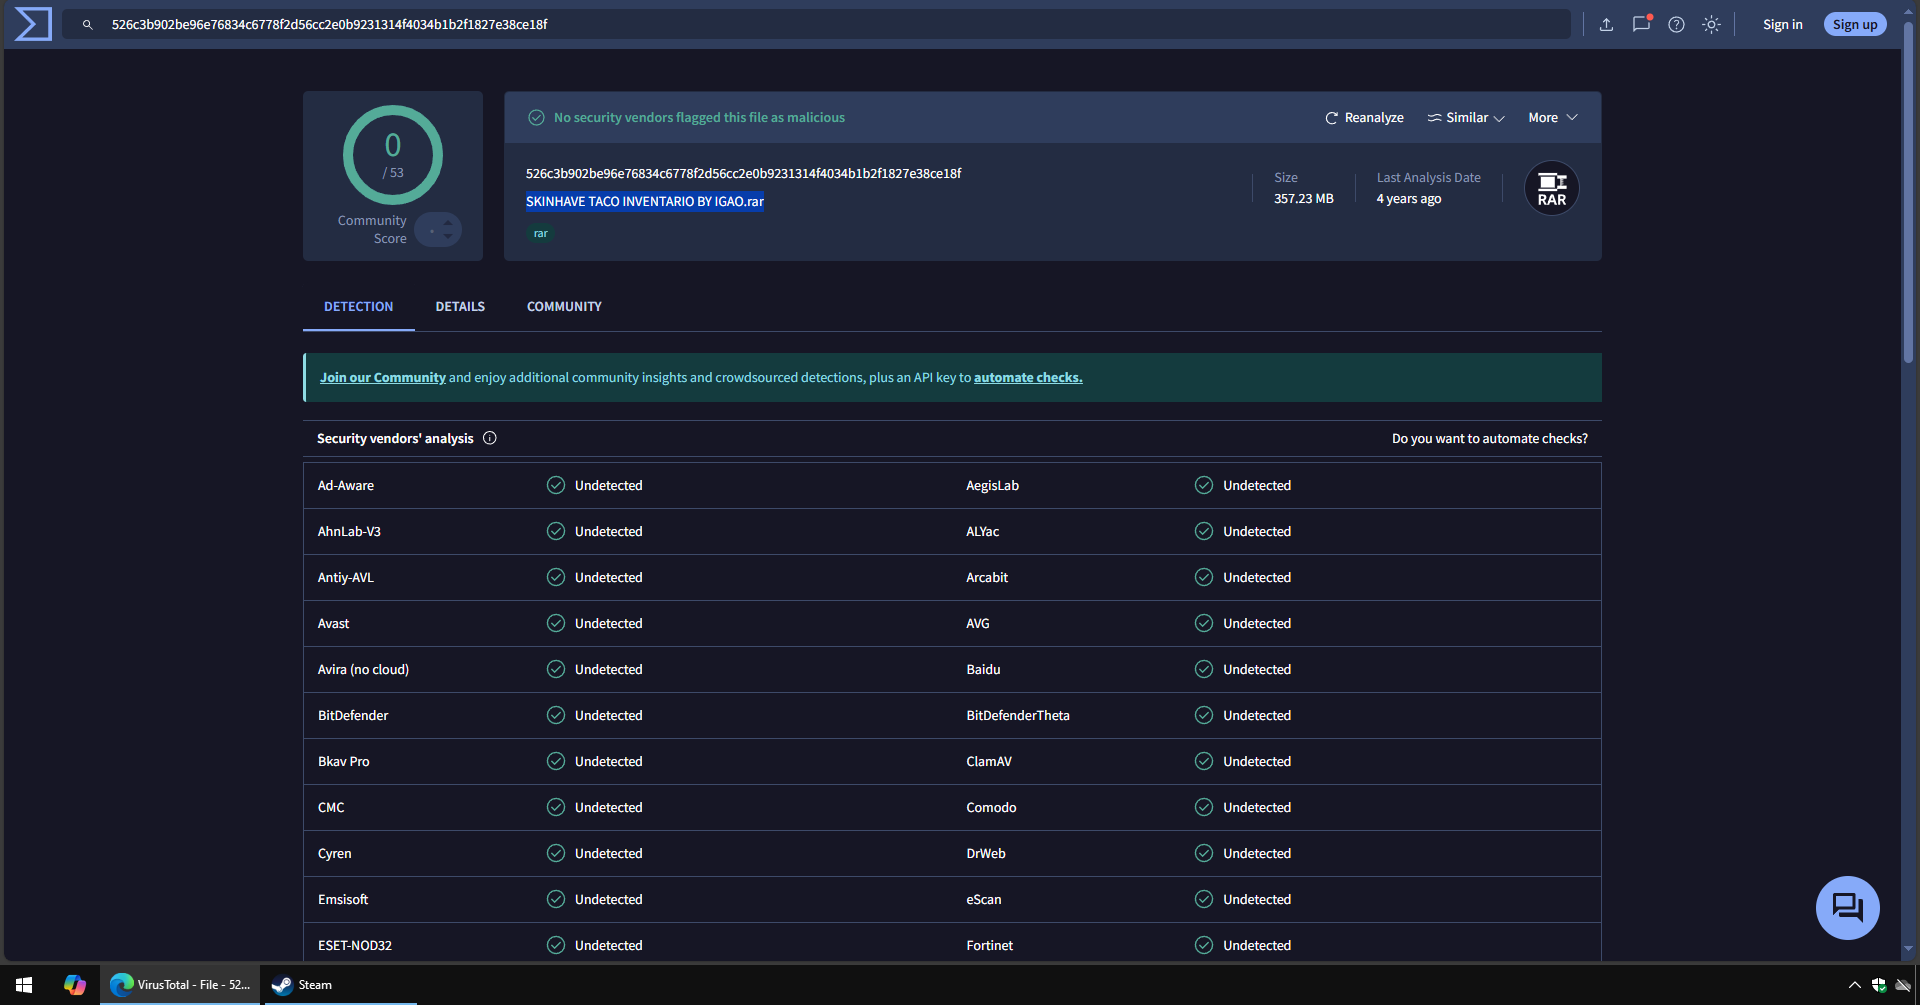Click the Arcabit undetected check icon
Viewport: 1920px width, 1005px height.
(x=1204, y=577)
